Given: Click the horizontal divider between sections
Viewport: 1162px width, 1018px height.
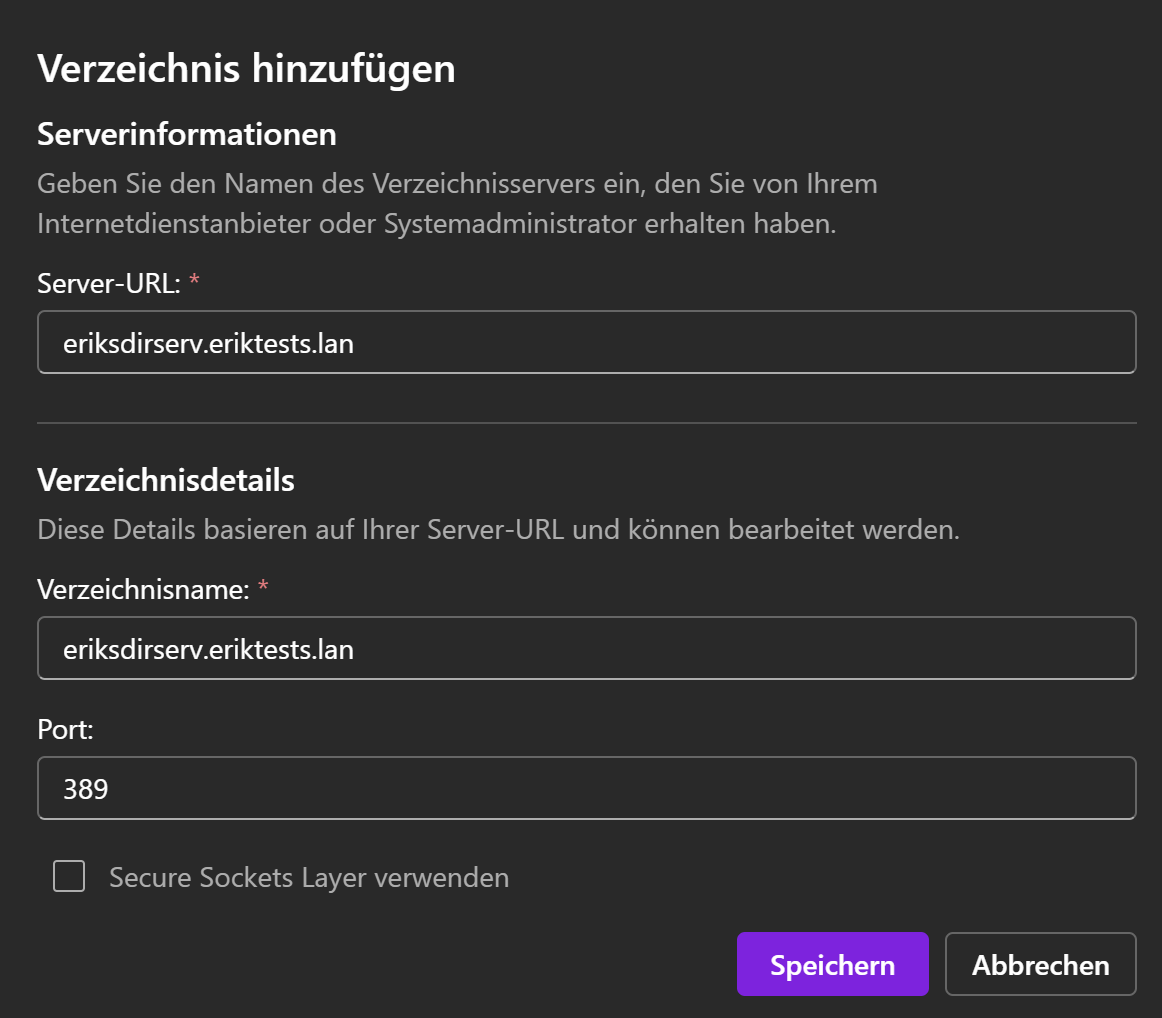Looking at the screenshot, I should pos(586,423).
